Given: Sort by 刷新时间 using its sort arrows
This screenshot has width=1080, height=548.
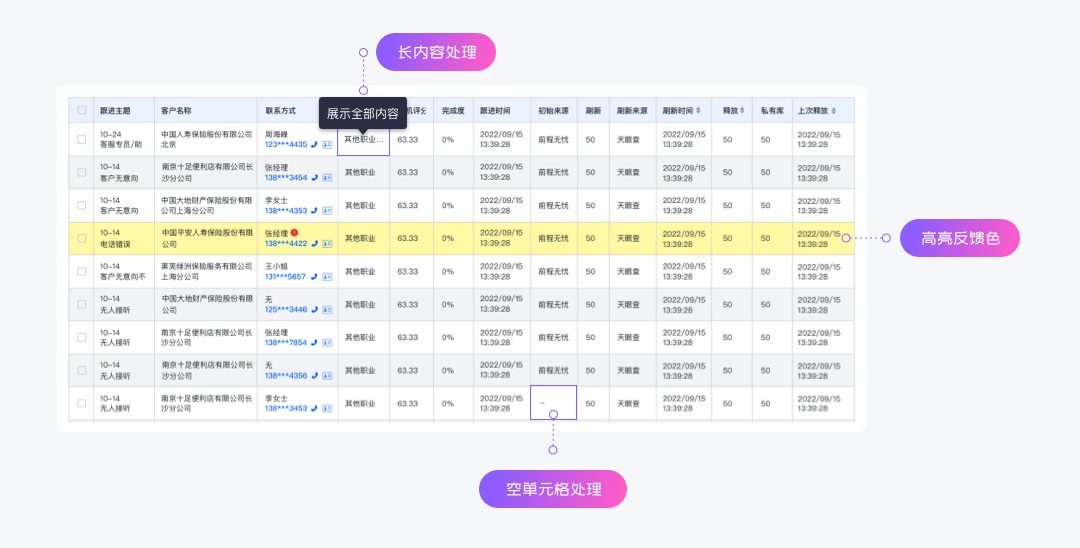Looking at the screenshot, I should (699, 110).
